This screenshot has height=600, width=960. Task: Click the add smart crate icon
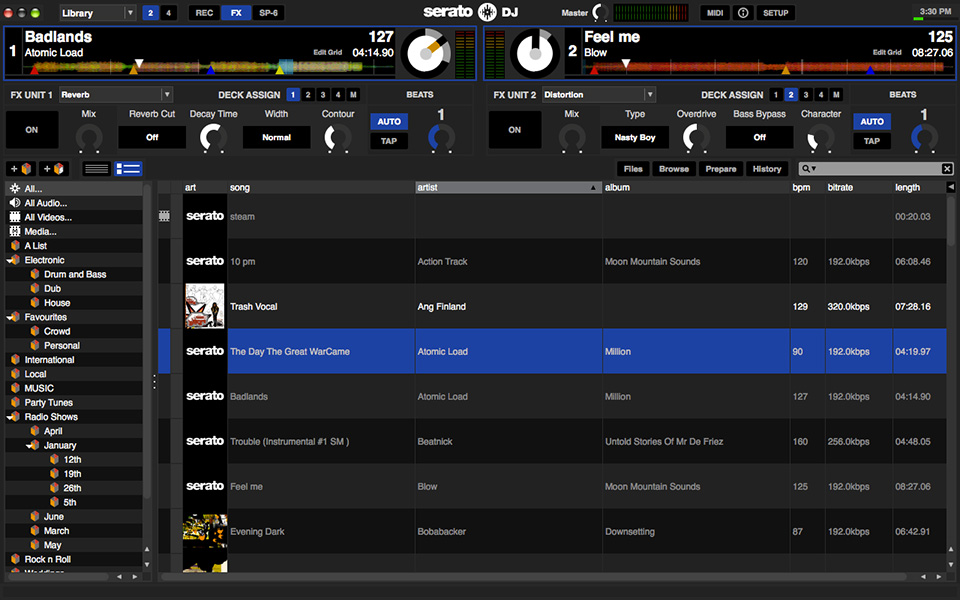(x=54, y=169)
